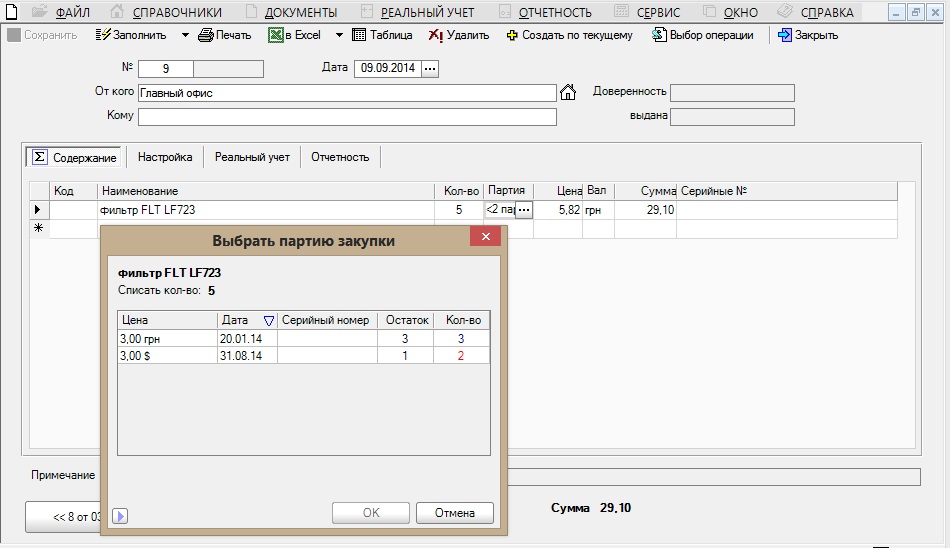This screenshot has height=548, width=950.
Task: Open the ОКНО menu
Action: point(740,12)
